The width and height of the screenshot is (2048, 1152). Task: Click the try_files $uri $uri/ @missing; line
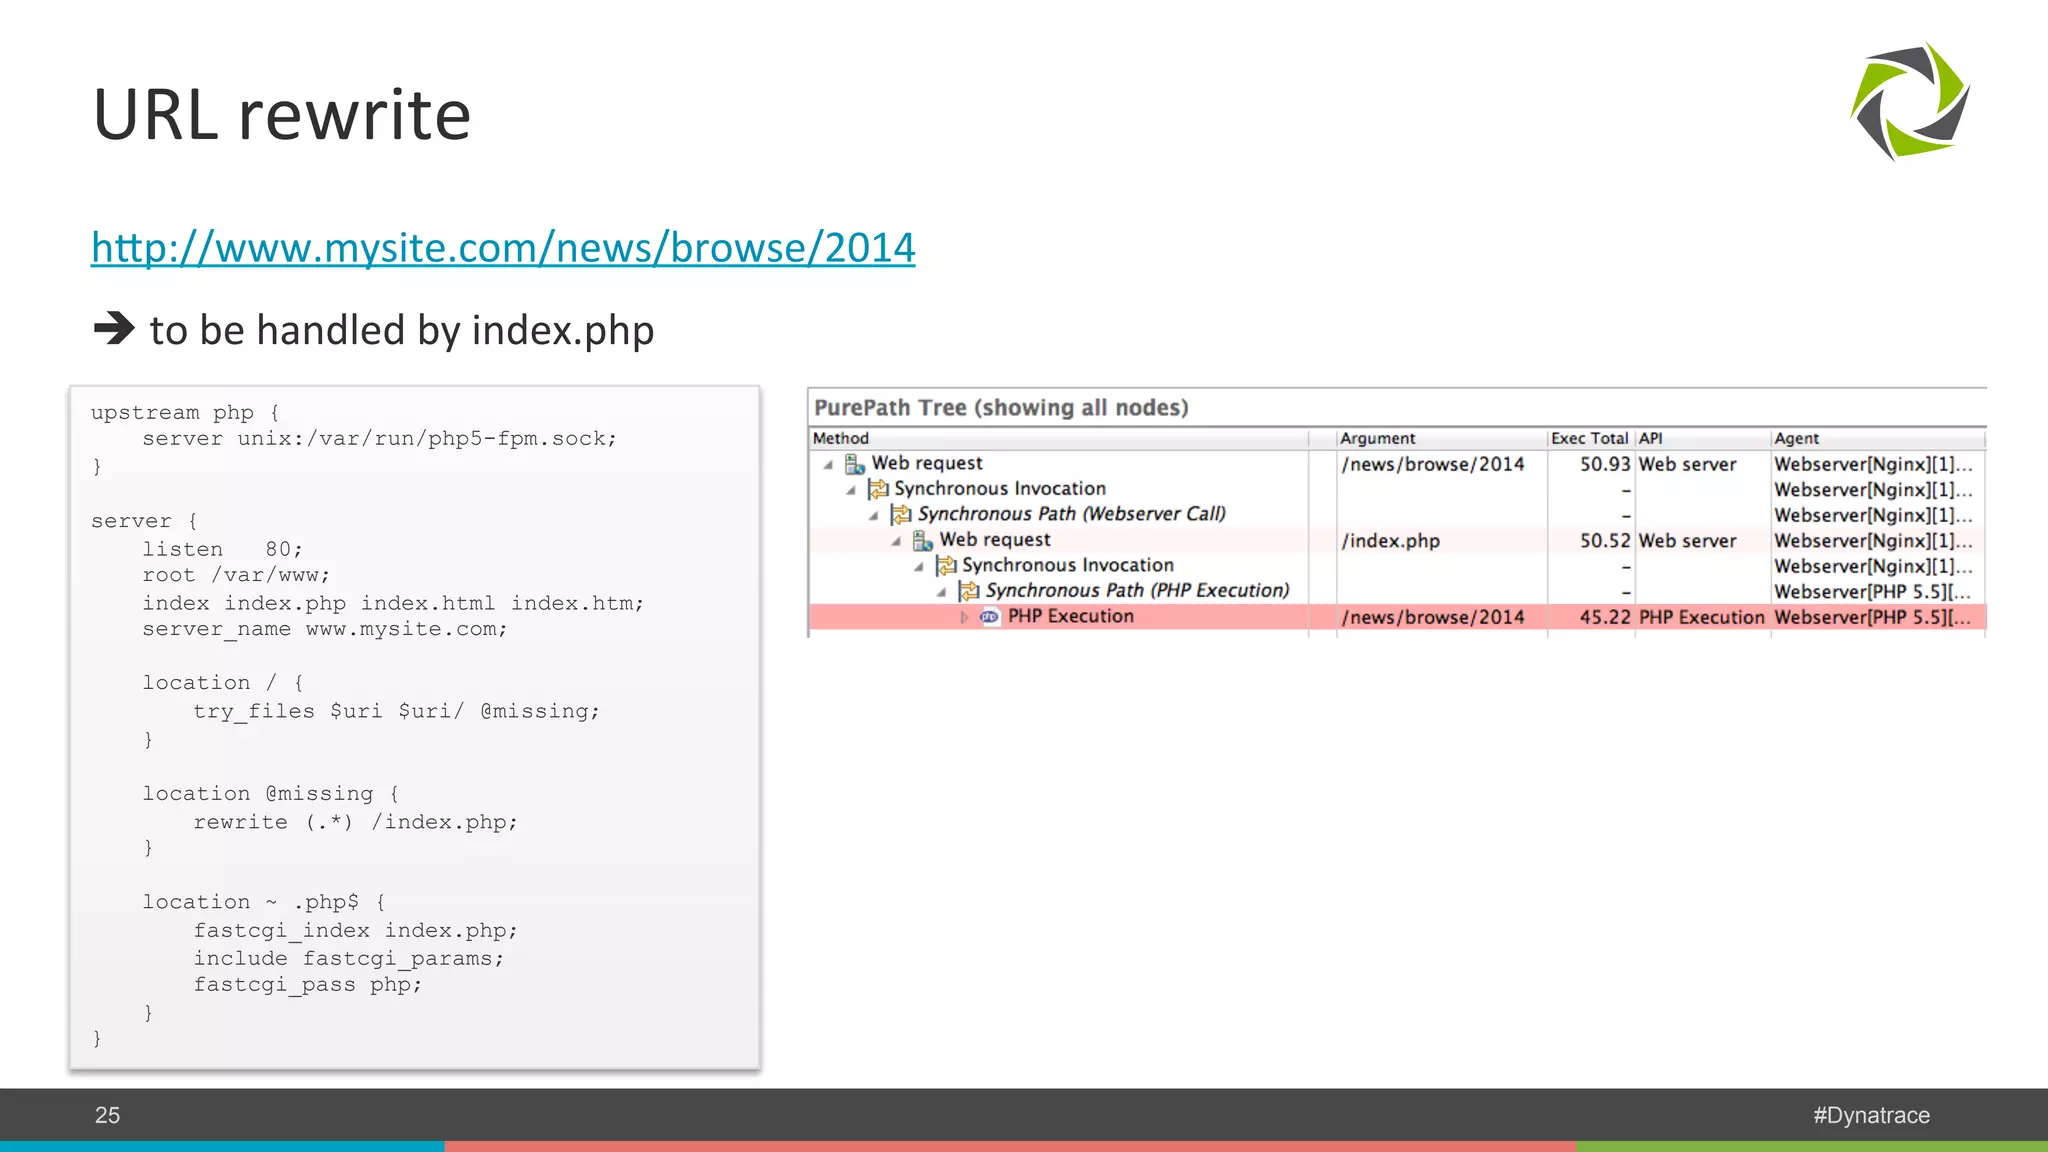point(396,711)
